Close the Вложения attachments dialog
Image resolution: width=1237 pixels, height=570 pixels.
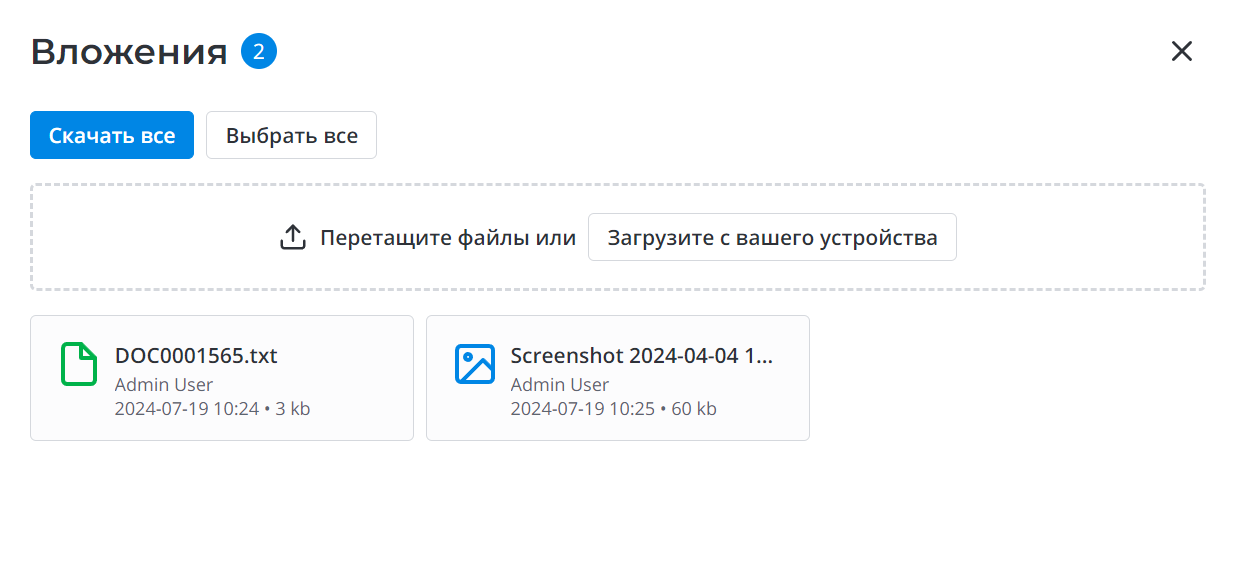point(1182,52)
